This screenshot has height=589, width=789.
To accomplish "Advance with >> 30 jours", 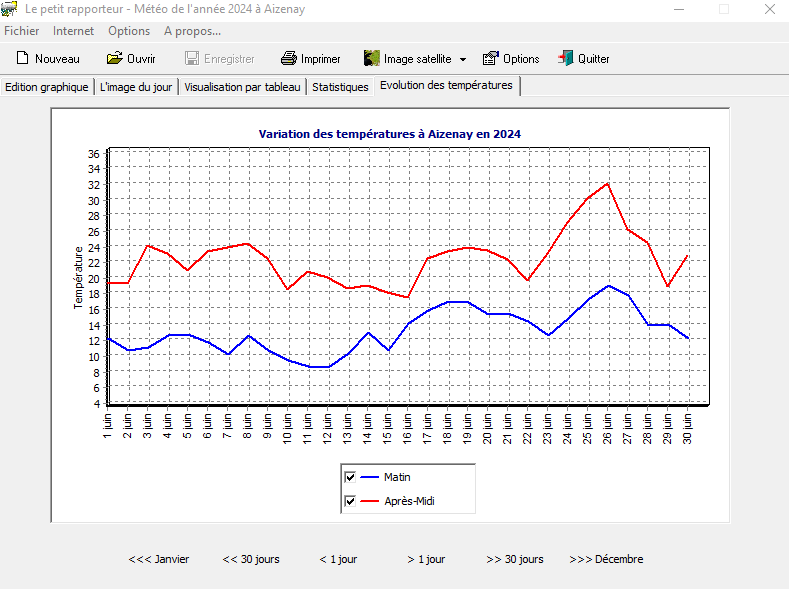I will (515, 559).
